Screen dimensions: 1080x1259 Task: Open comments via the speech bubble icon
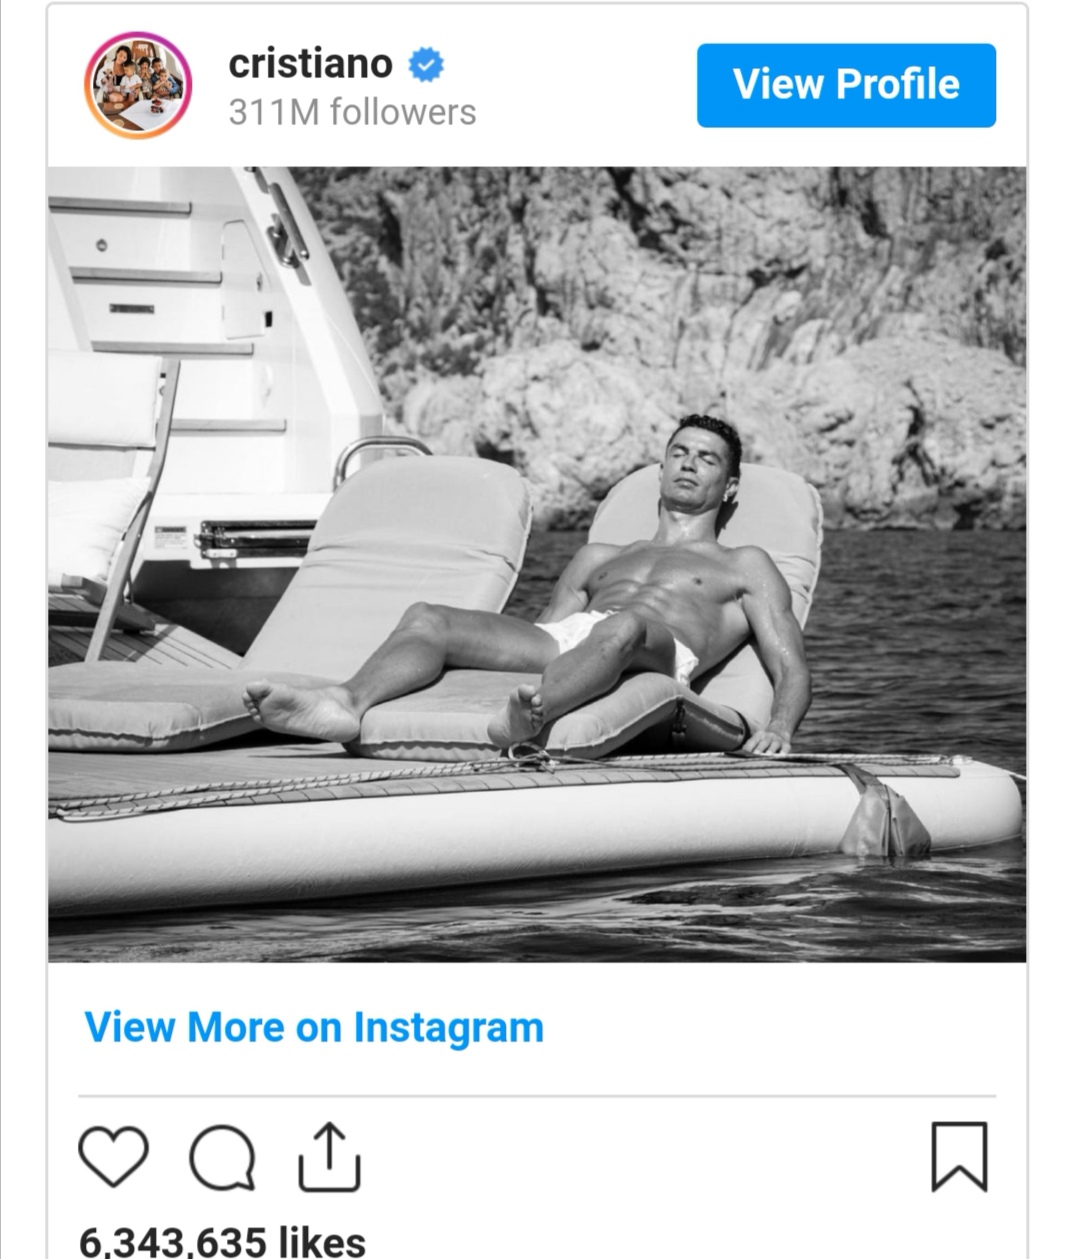[x=222, y=1158]
